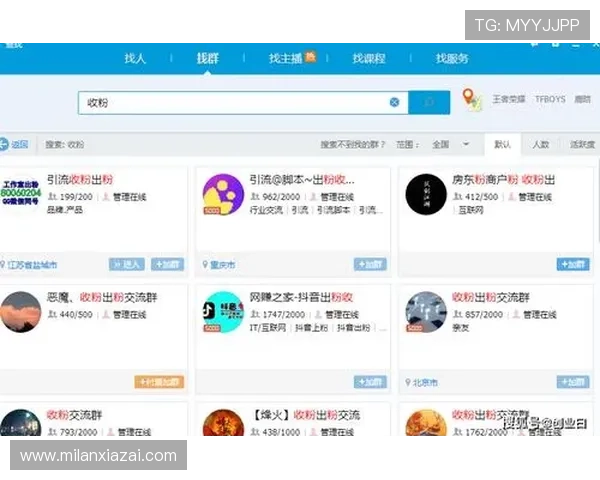Open the 找服务 tab
The width and height of the screenshot is (600, 480).
click(452, 59)
